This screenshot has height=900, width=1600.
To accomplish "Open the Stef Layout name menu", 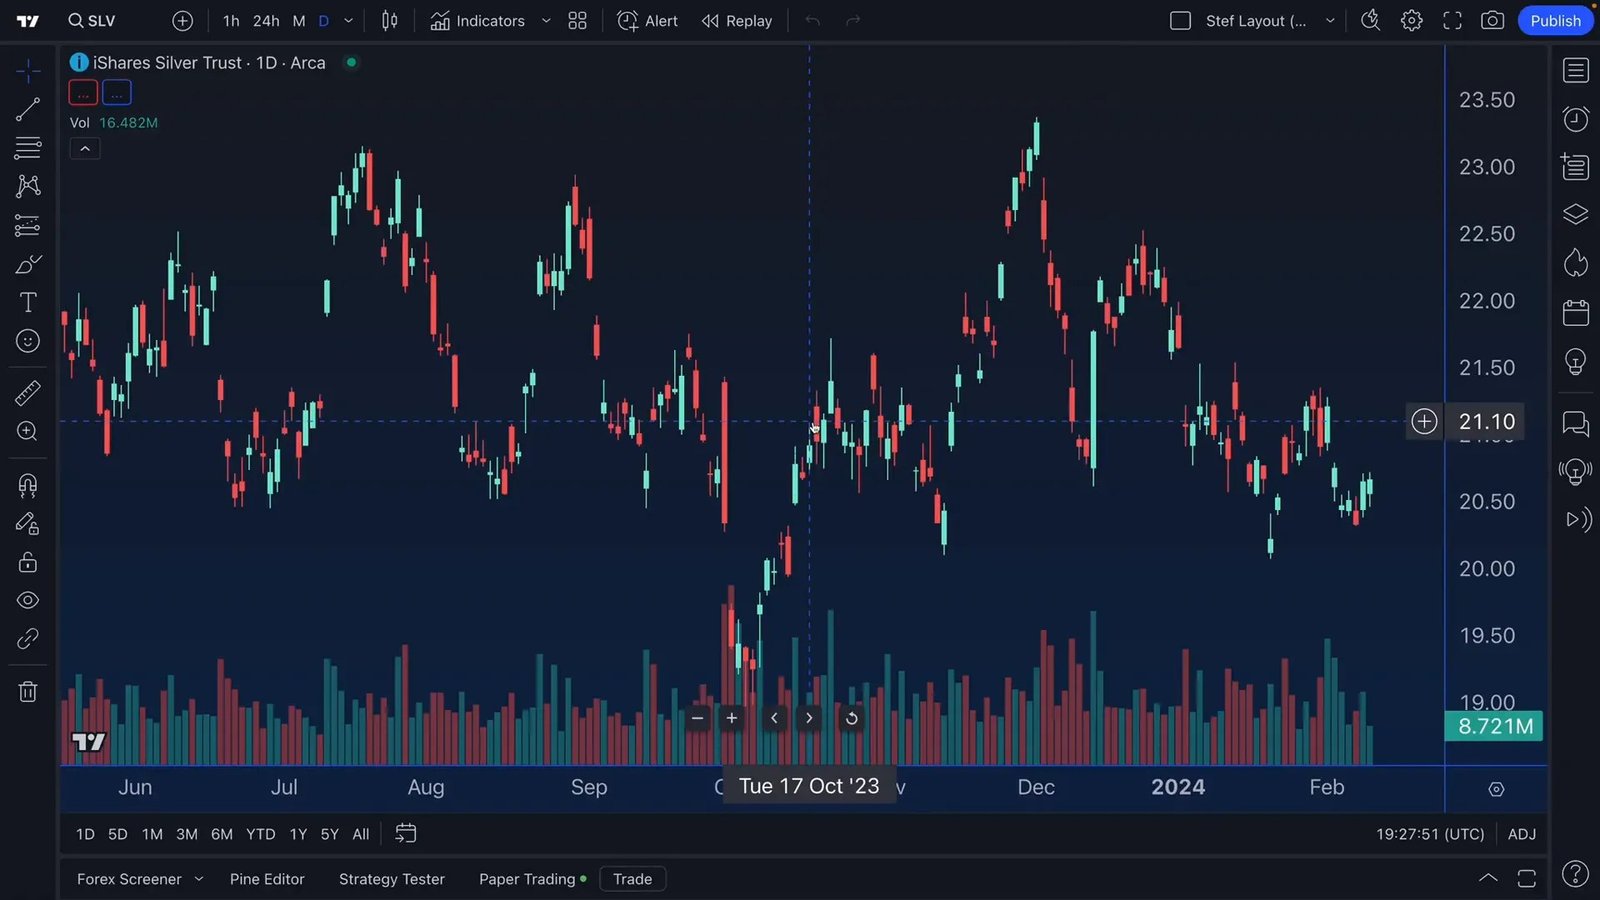I will click(1256, 21).
